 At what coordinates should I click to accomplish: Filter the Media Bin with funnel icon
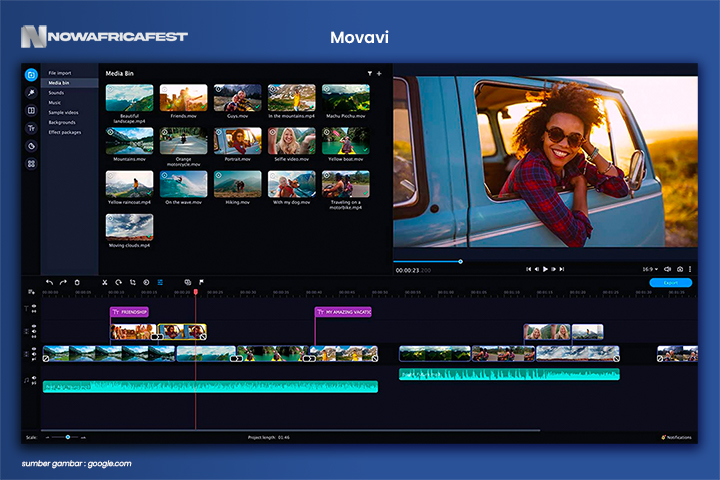click(370, 73)
